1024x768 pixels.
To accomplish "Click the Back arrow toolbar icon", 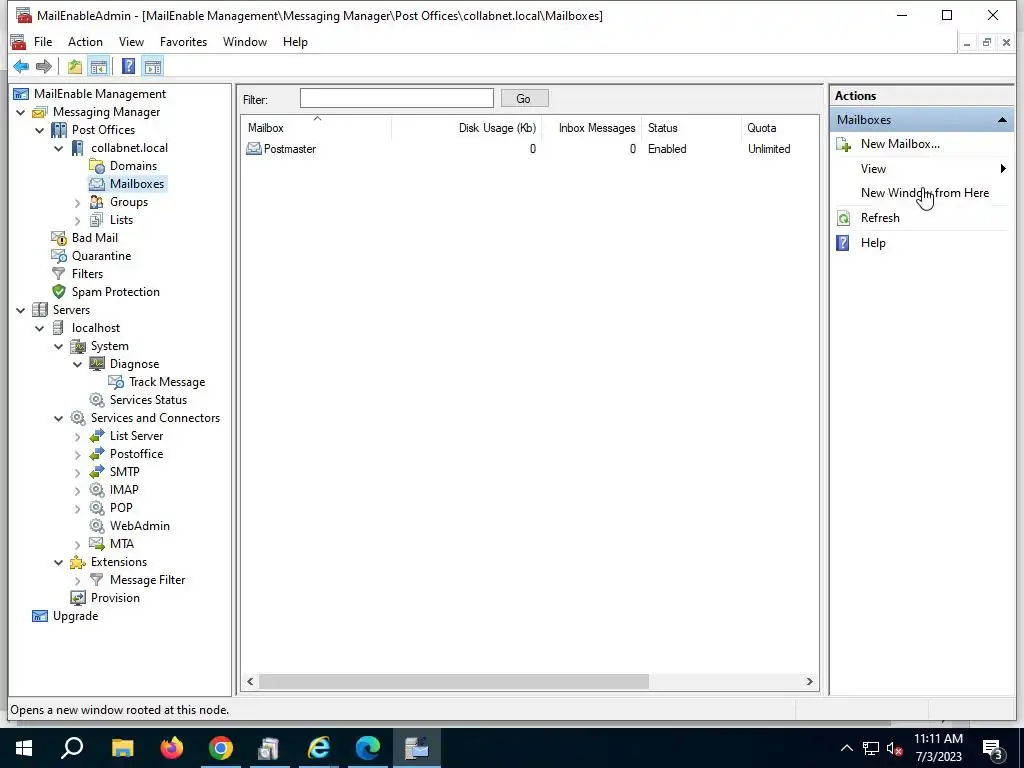I will (21, 66).
